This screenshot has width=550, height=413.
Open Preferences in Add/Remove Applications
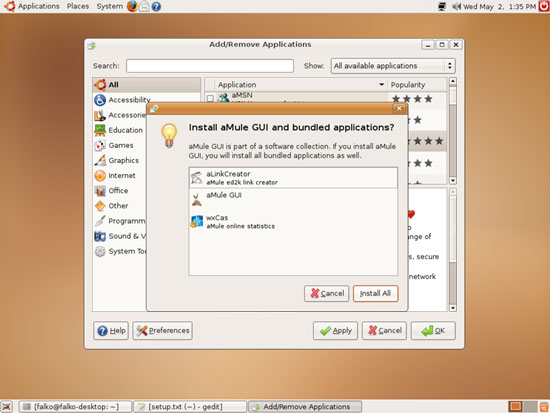click(x=162, y=331)
